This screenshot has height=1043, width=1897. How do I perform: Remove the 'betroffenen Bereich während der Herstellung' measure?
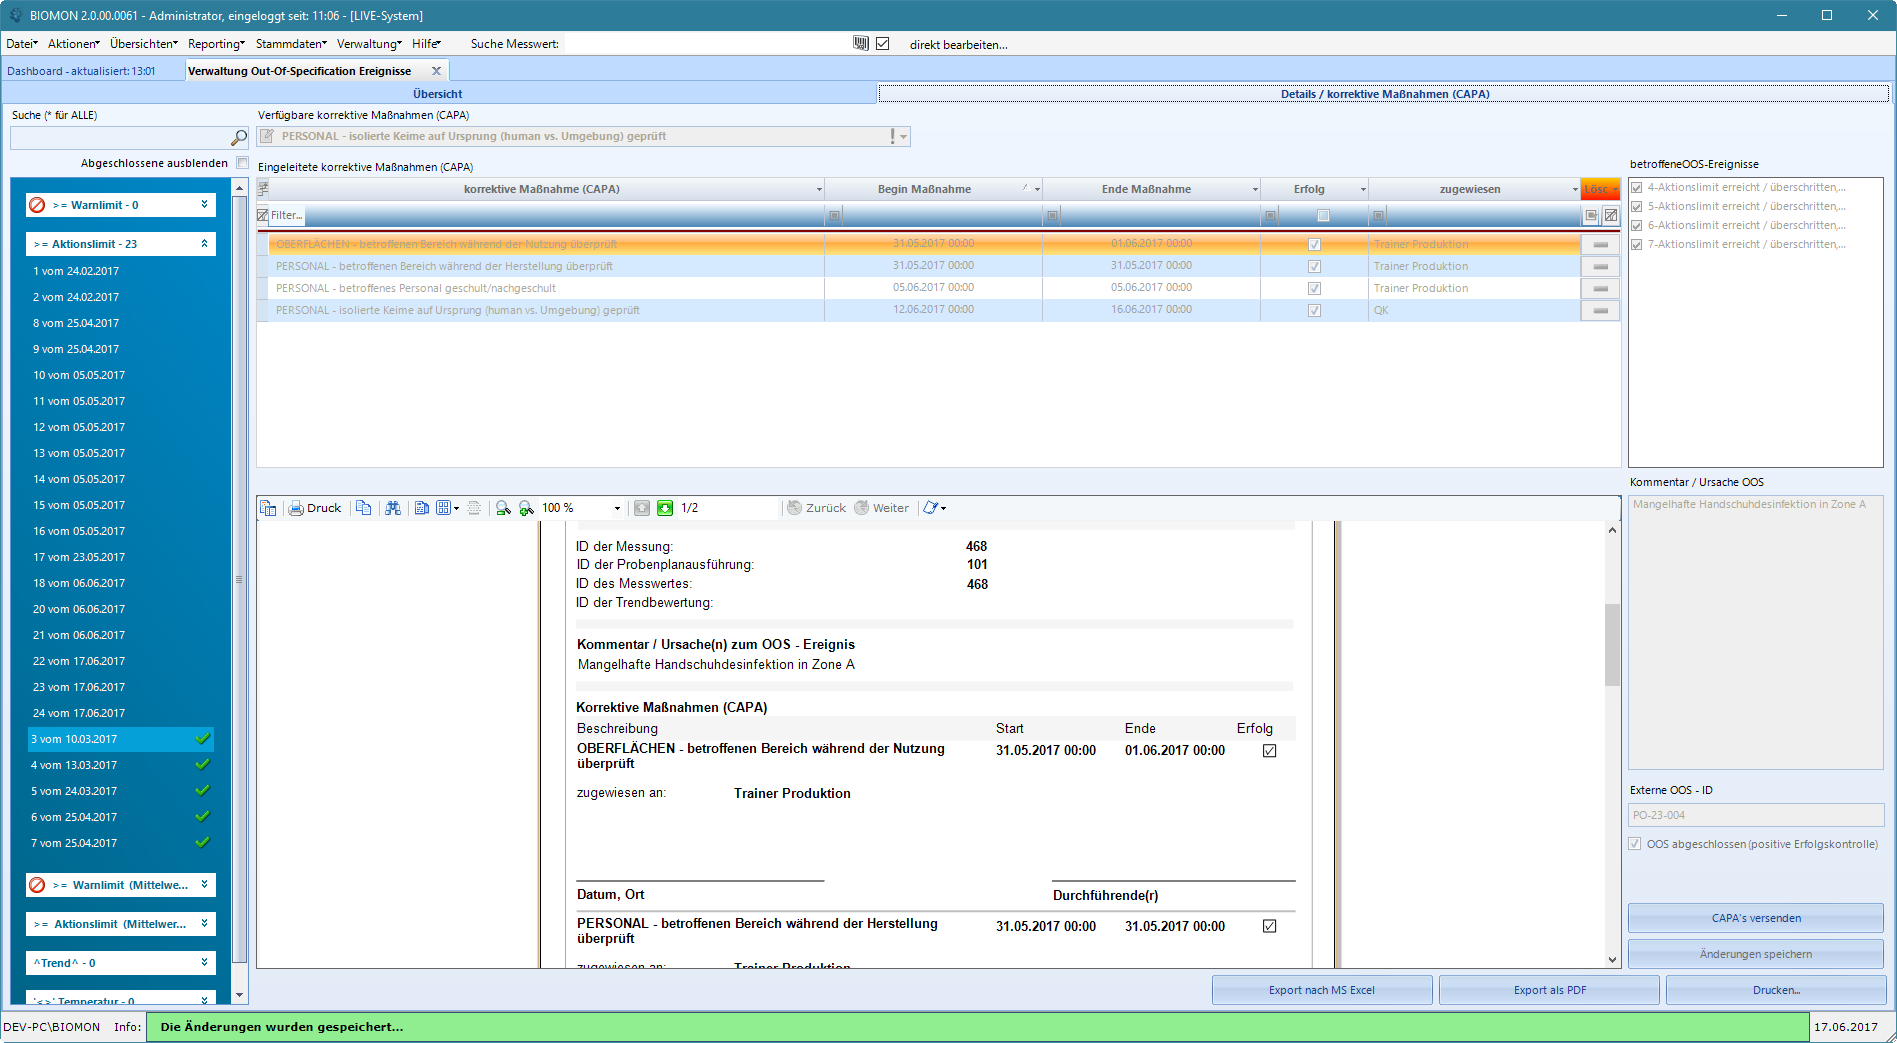point(1600,266)
